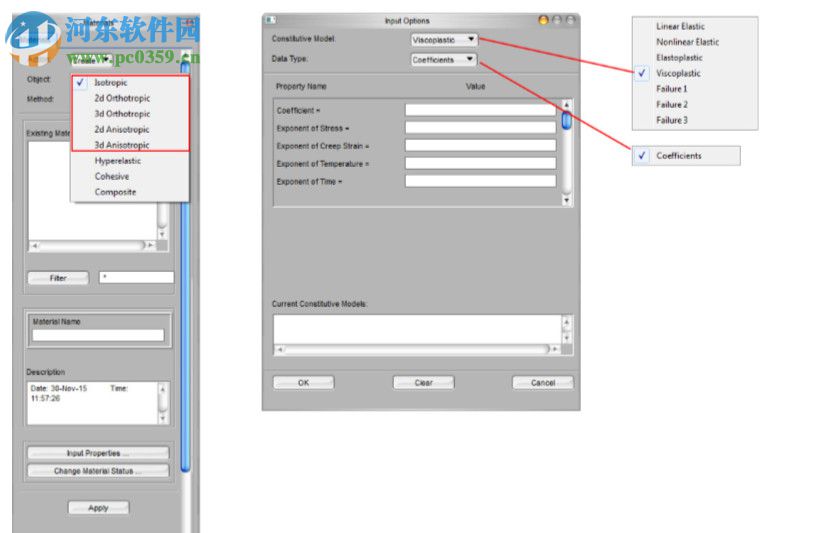Click OK in Input Options dialog
Screen dimensions: 830x533
pyautogui.click(x=303, y=382)
